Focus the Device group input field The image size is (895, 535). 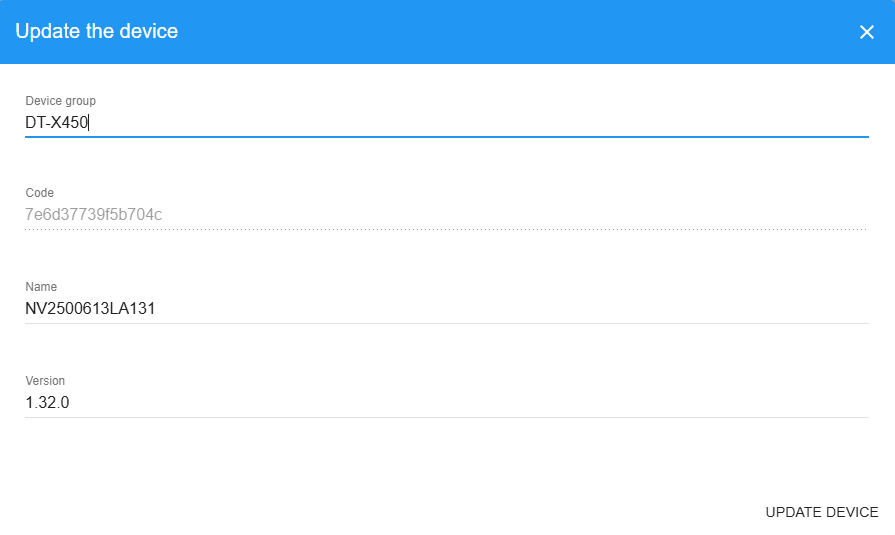446,123
